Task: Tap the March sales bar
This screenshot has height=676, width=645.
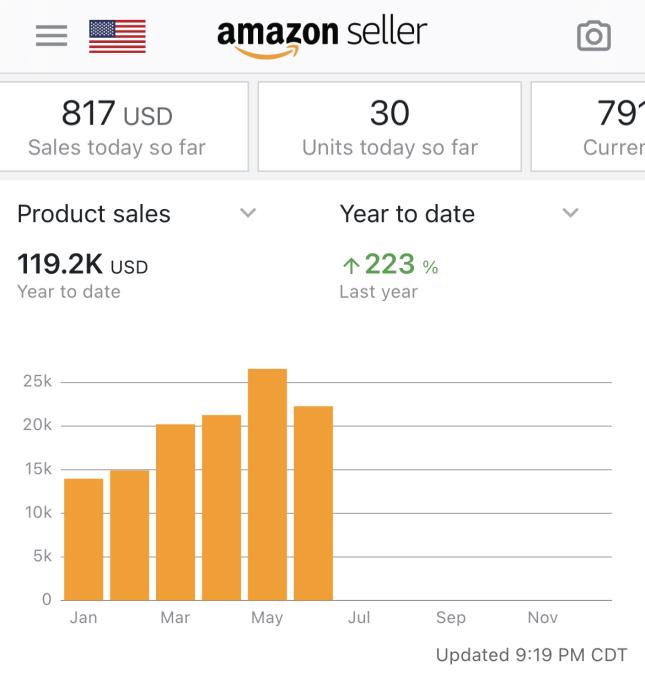Action: pyautogui.click(x=175, y=512)
